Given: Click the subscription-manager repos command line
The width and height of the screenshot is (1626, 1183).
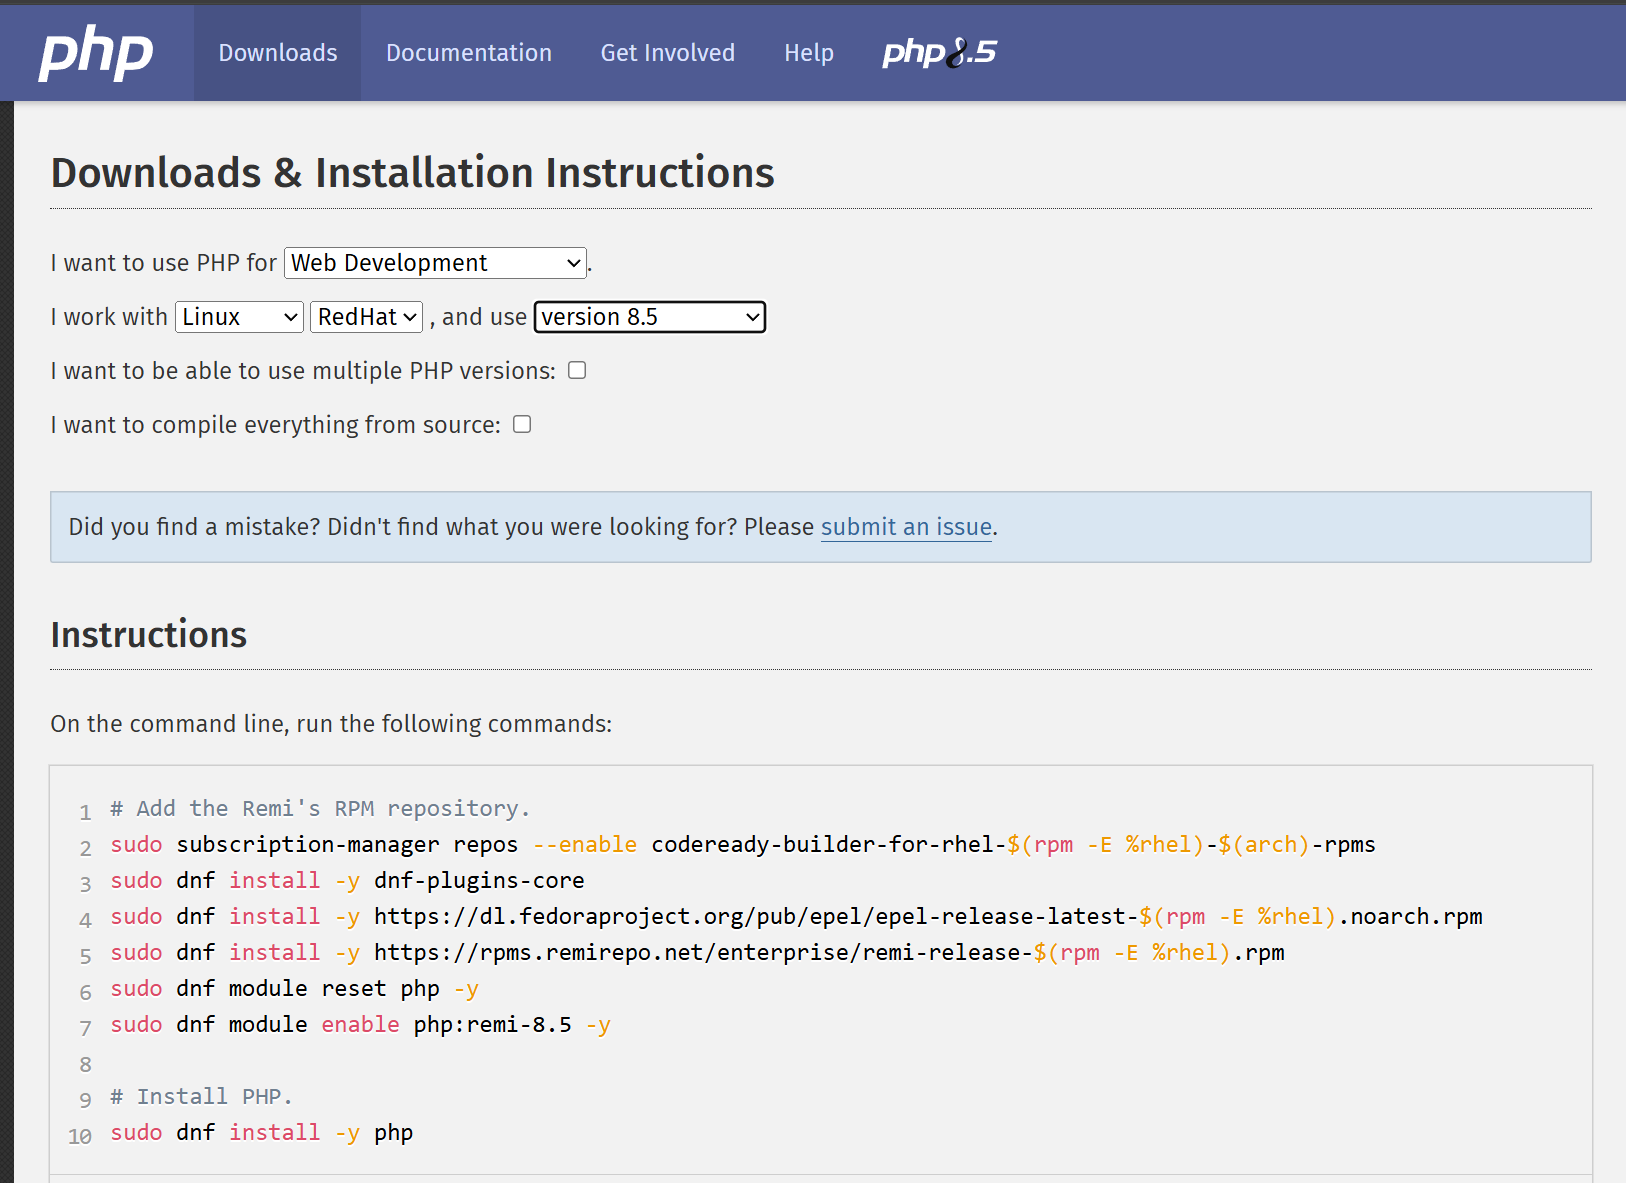Looking at the screenshot, I should coord(743,844).
